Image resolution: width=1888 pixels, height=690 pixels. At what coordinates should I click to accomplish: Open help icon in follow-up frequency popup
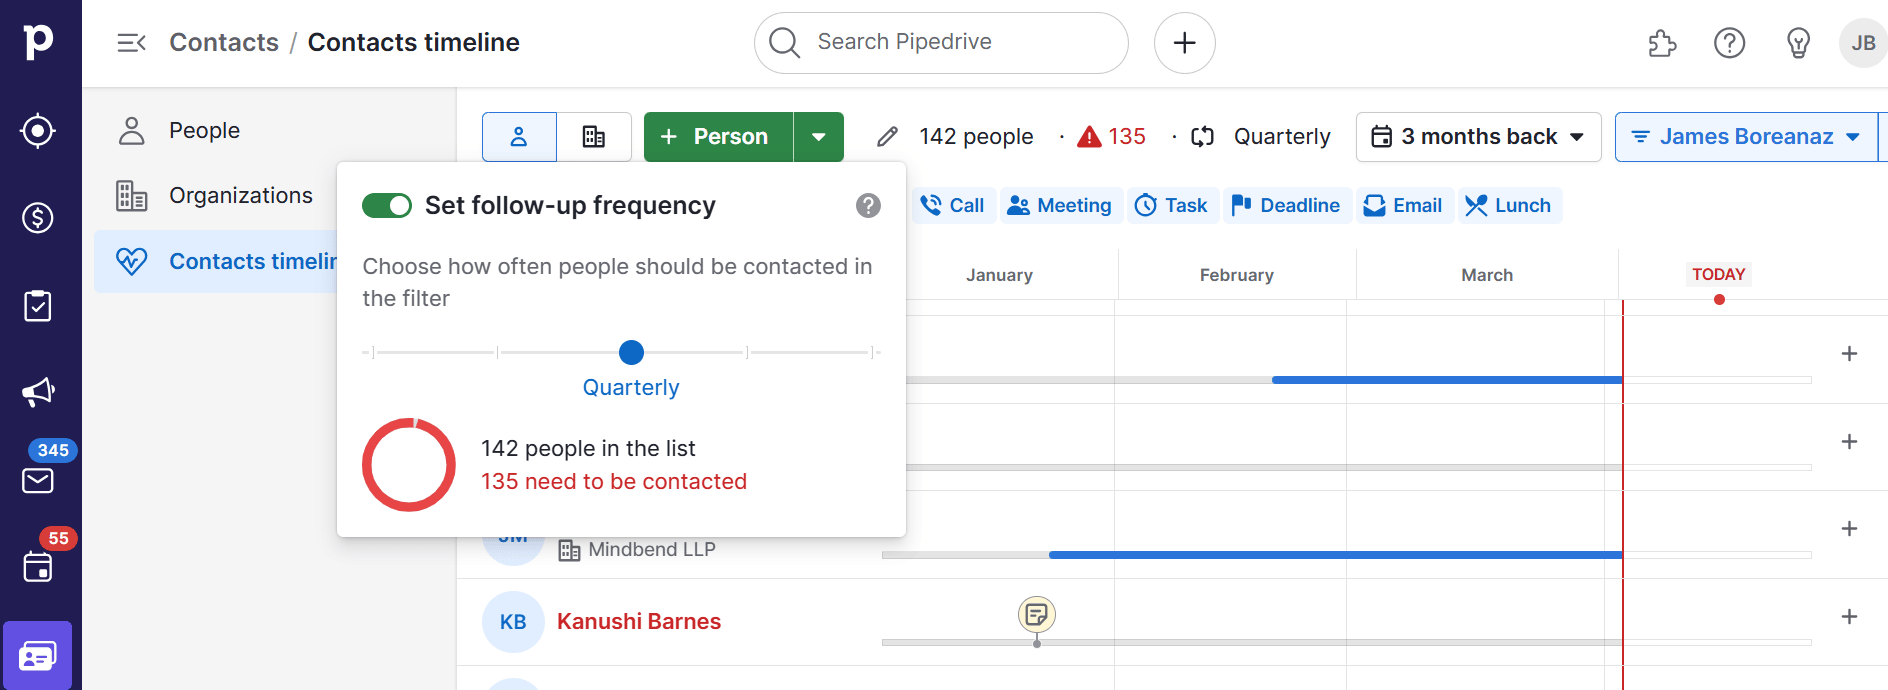click(868, 206)
